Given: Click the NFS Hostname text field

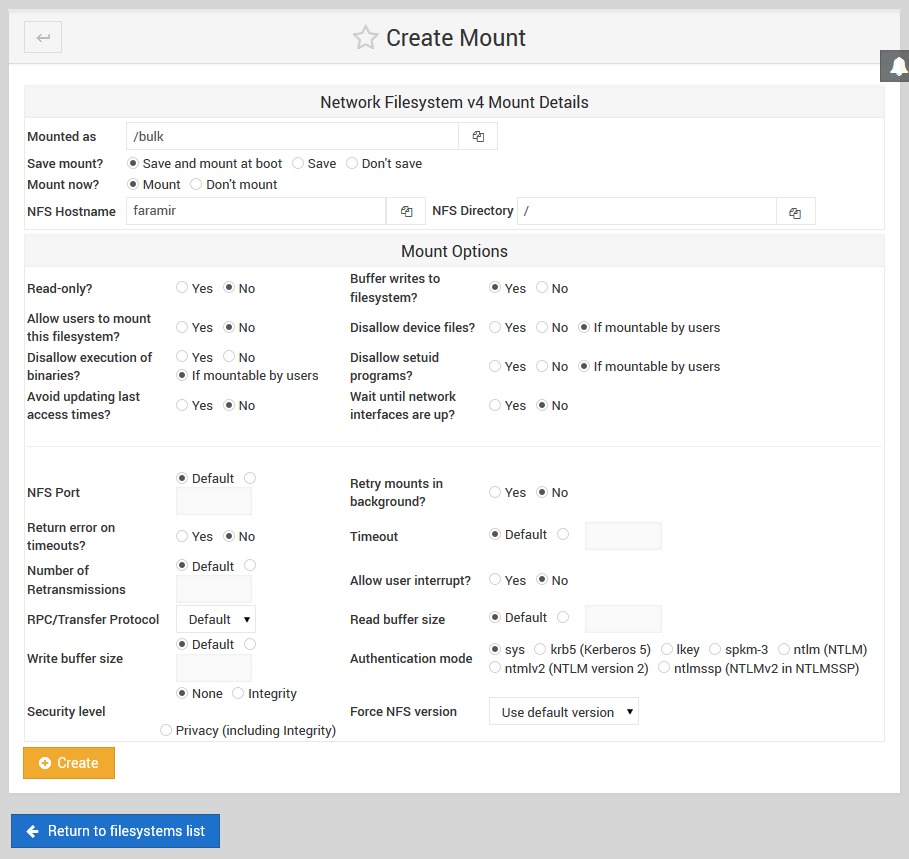Looking at the screenshot, I should [255, 211].
